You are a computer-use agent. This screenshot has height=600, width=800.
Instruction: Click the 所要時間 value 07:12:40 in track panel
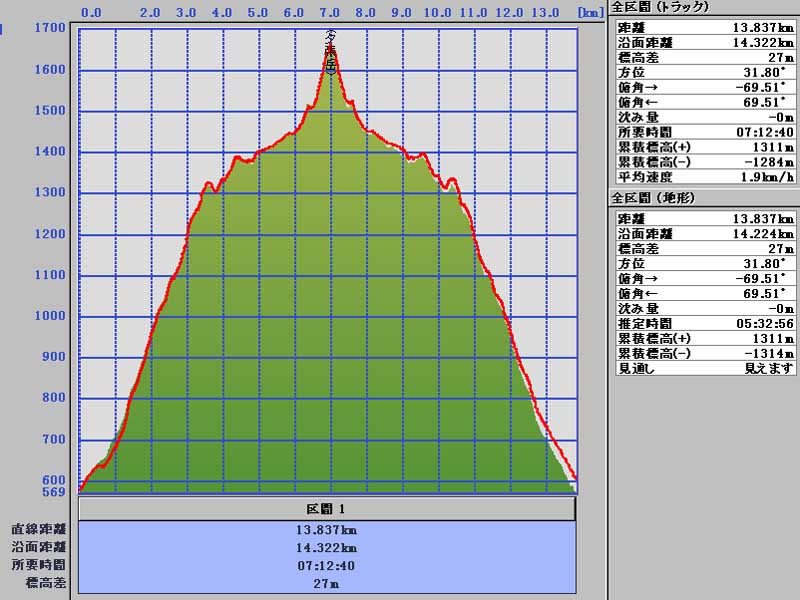(765, 131)
